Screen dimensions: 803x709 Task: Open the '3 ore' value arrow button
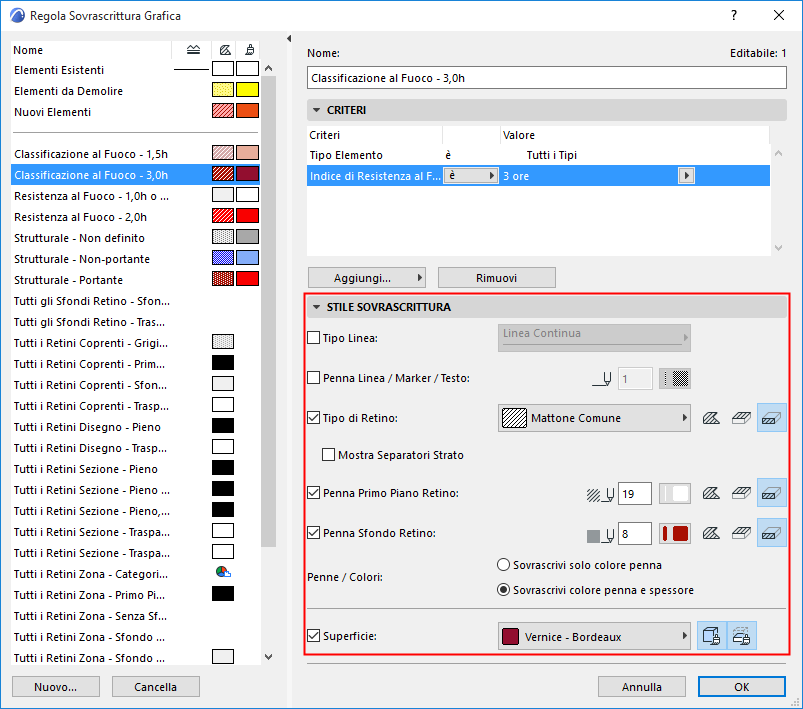tap(686, 176)
